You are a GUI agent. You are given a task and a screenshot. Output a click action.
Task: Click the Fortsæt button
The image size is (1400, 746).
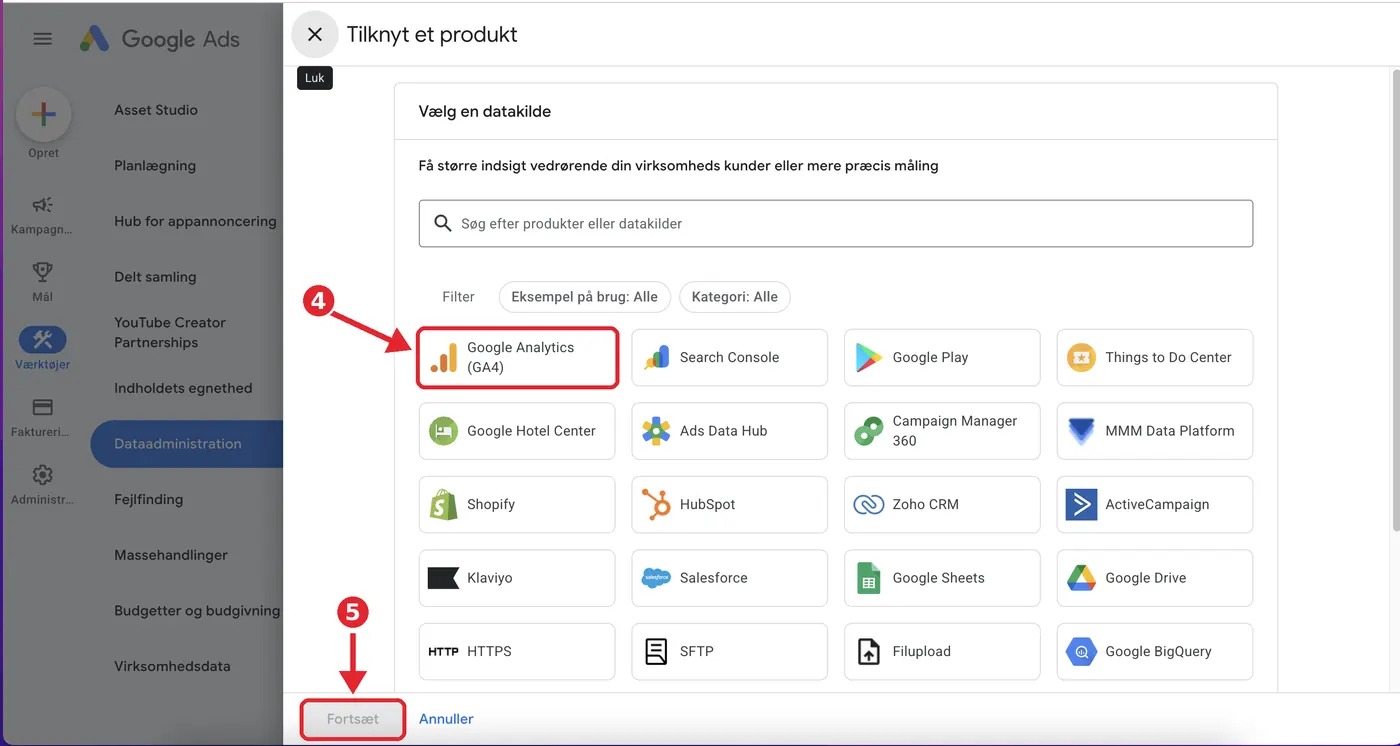tap(353, 719)
